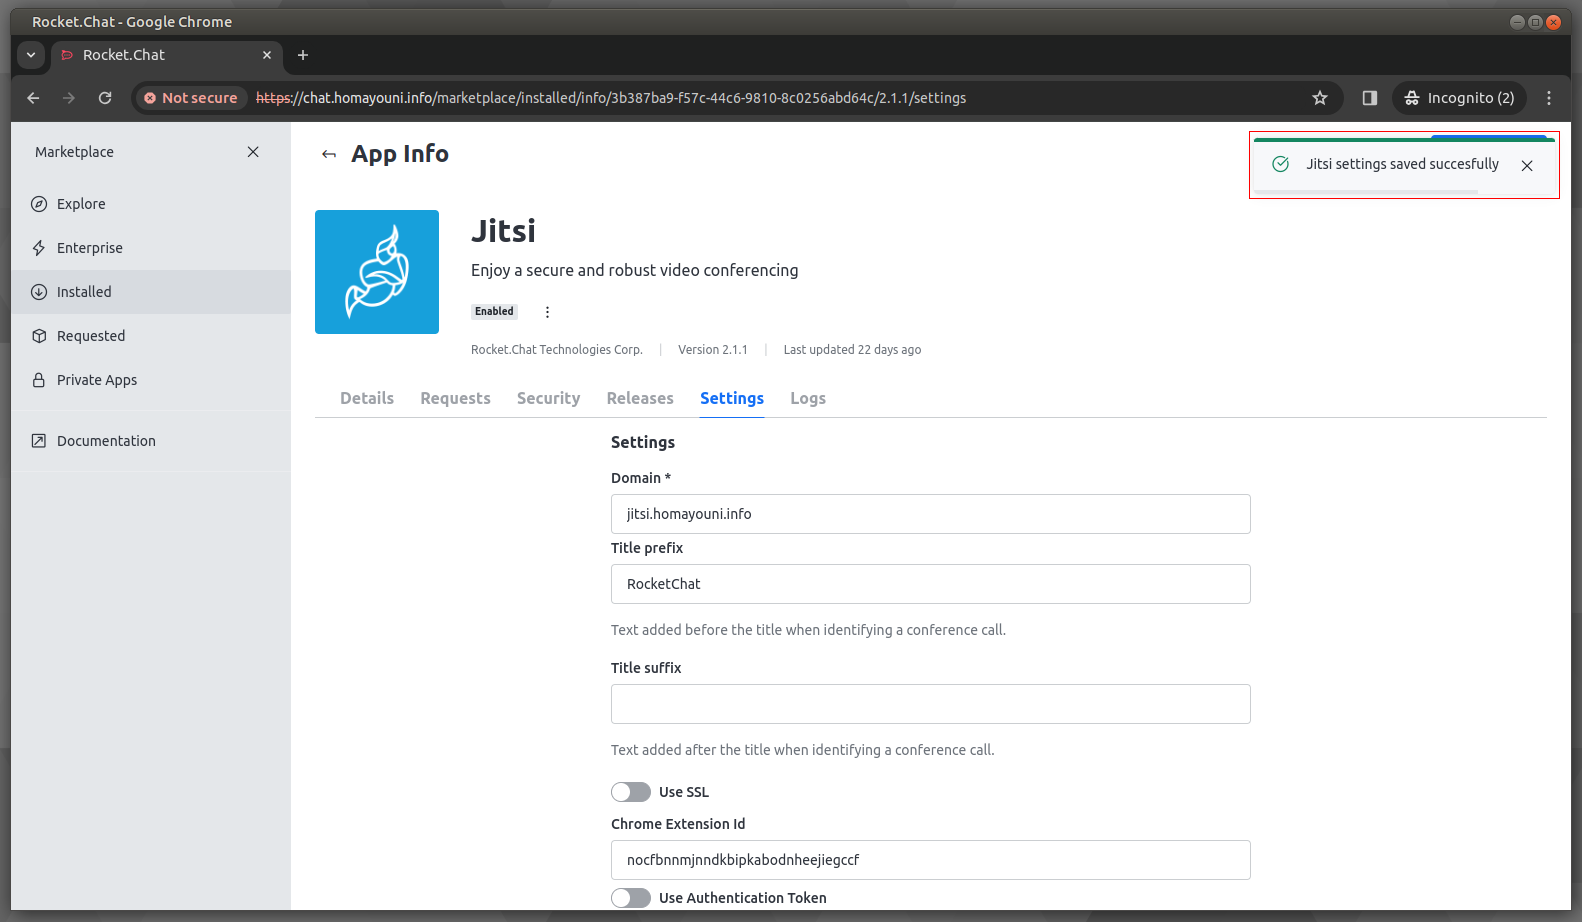Enable the Use Authentication Token toggle
Image resolution: width=1582 pixels, height=922 pixels.
[631, 898]
